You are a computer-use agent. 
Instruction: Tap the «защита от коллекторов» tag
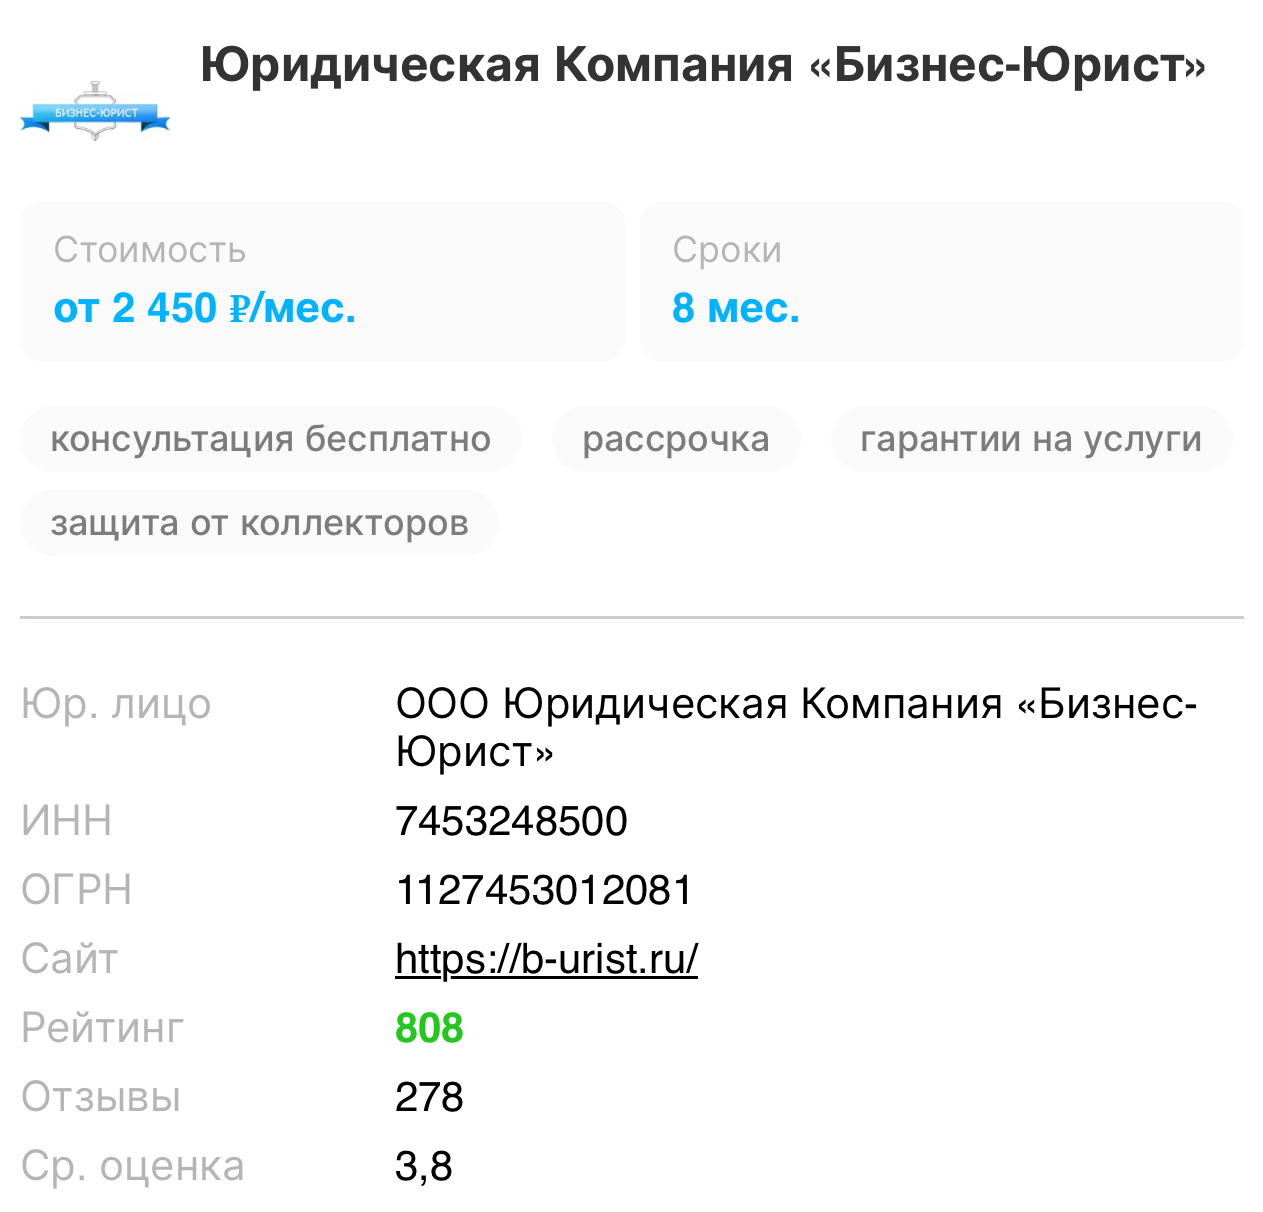(x=259, y=523)
